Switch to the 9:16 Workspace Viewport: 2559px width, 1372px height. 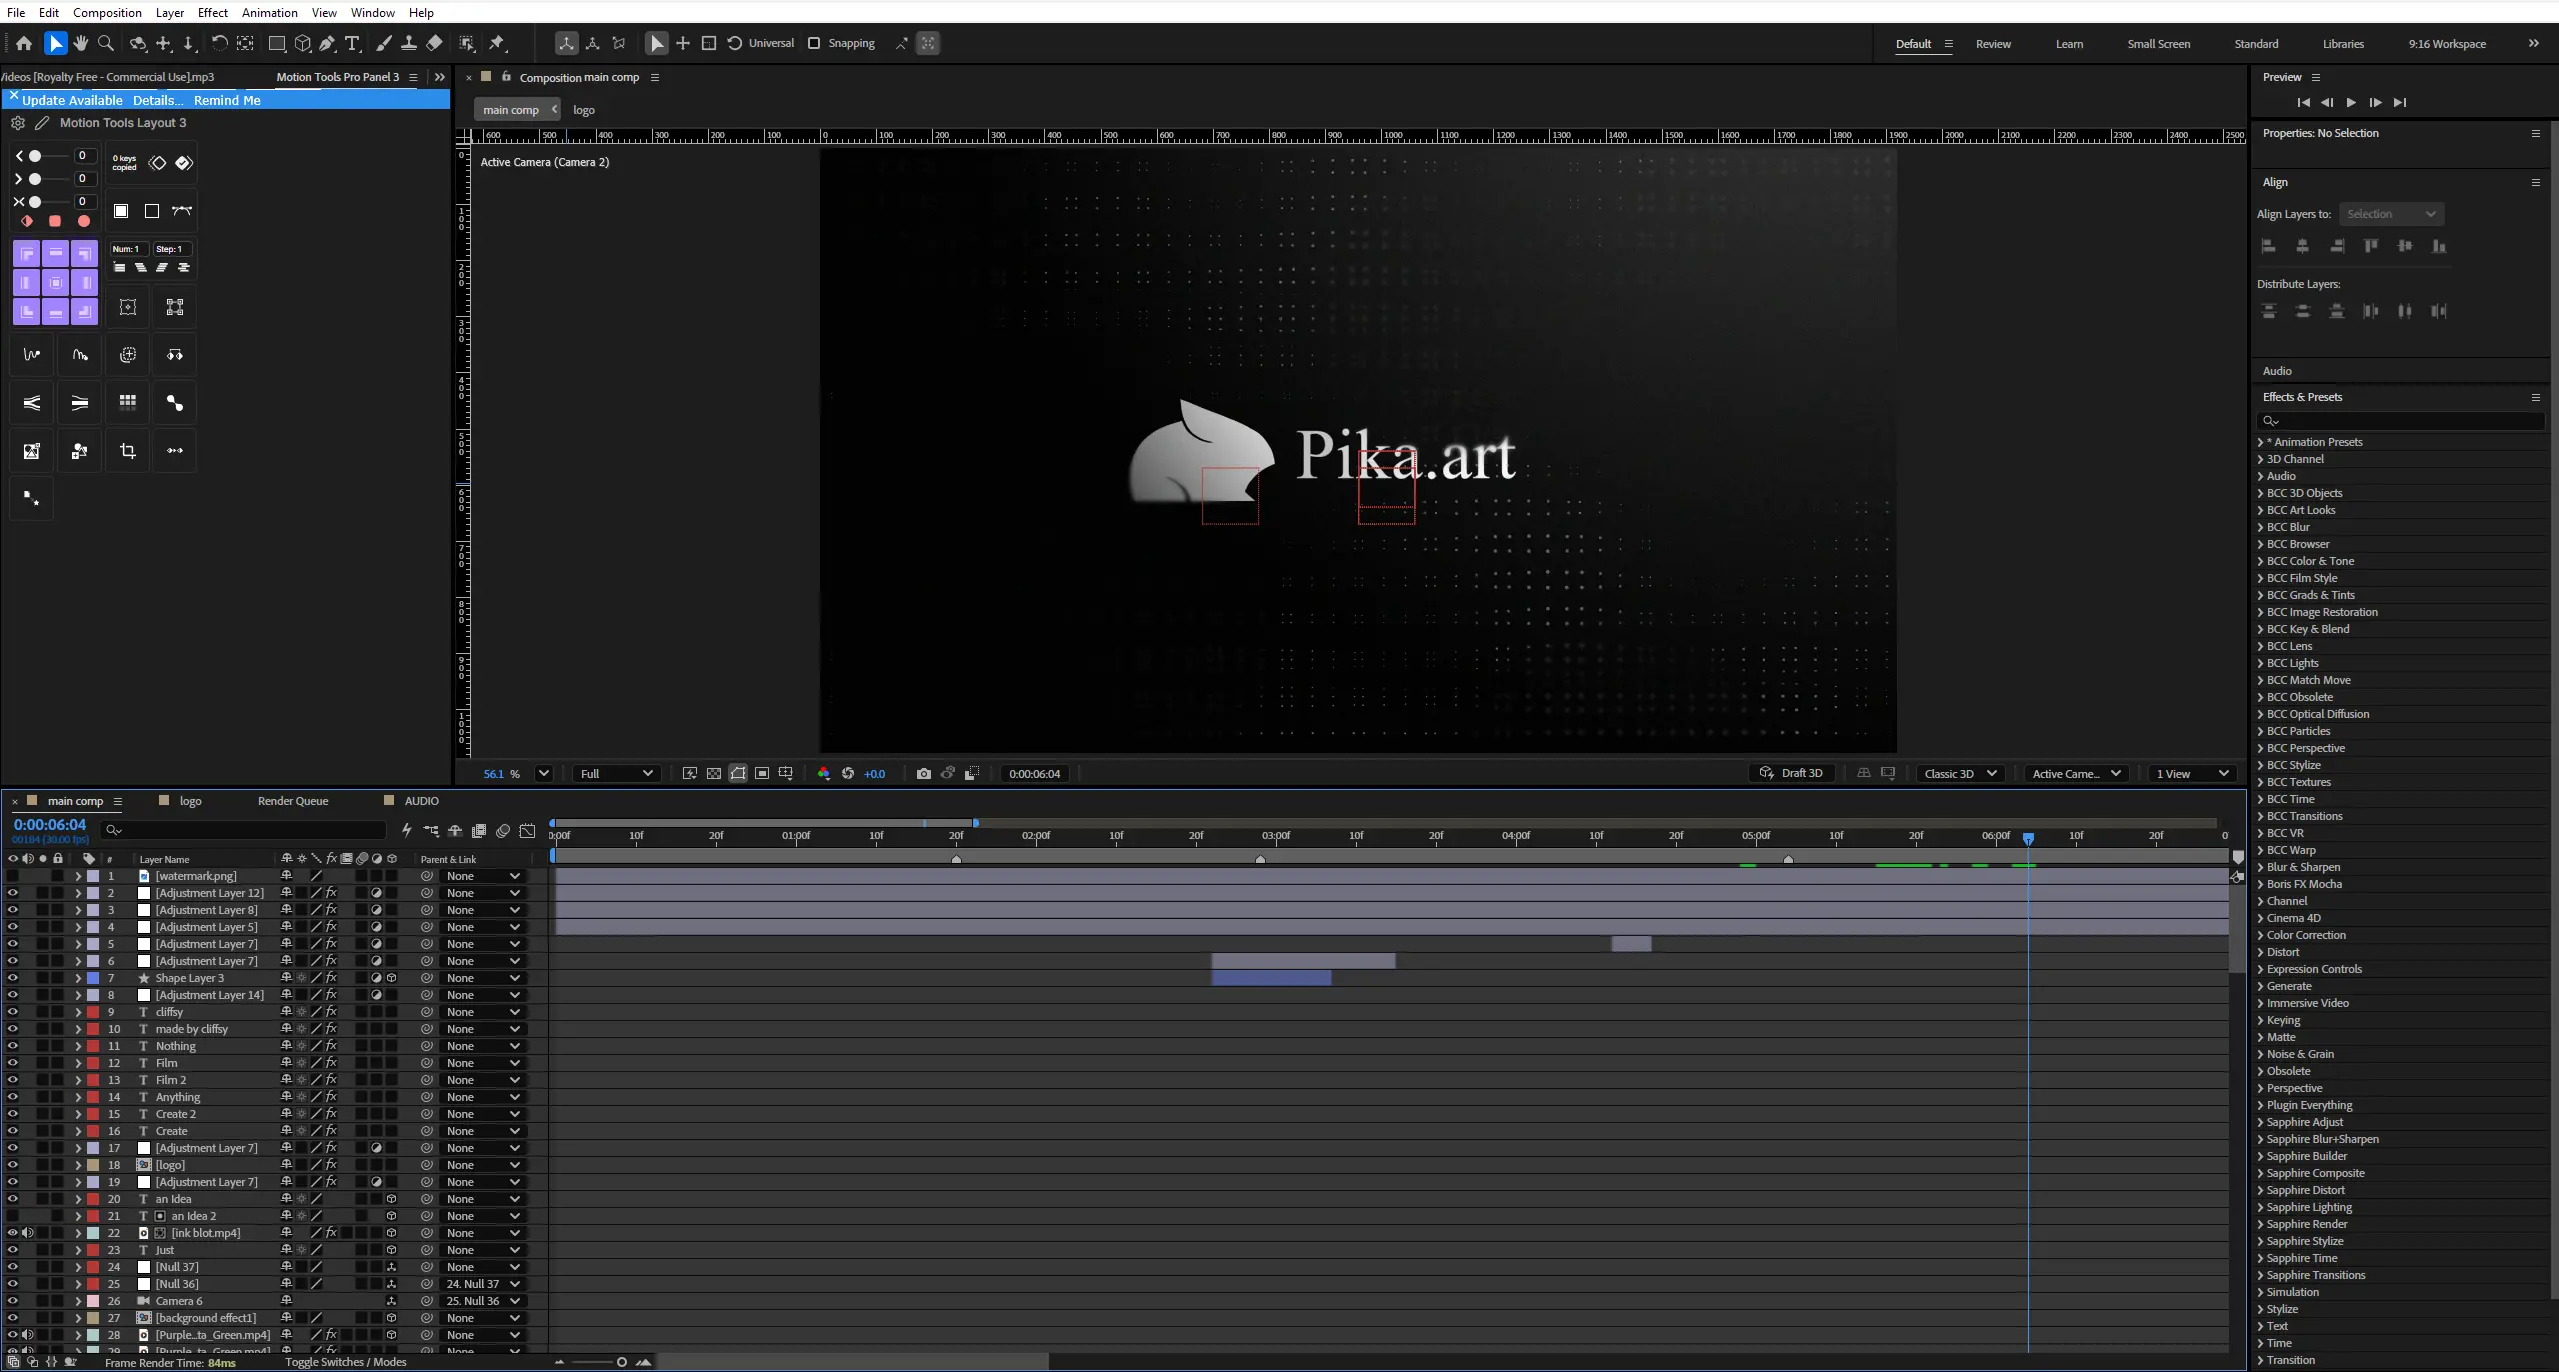pyautogui.click(x=2447, y=44)
